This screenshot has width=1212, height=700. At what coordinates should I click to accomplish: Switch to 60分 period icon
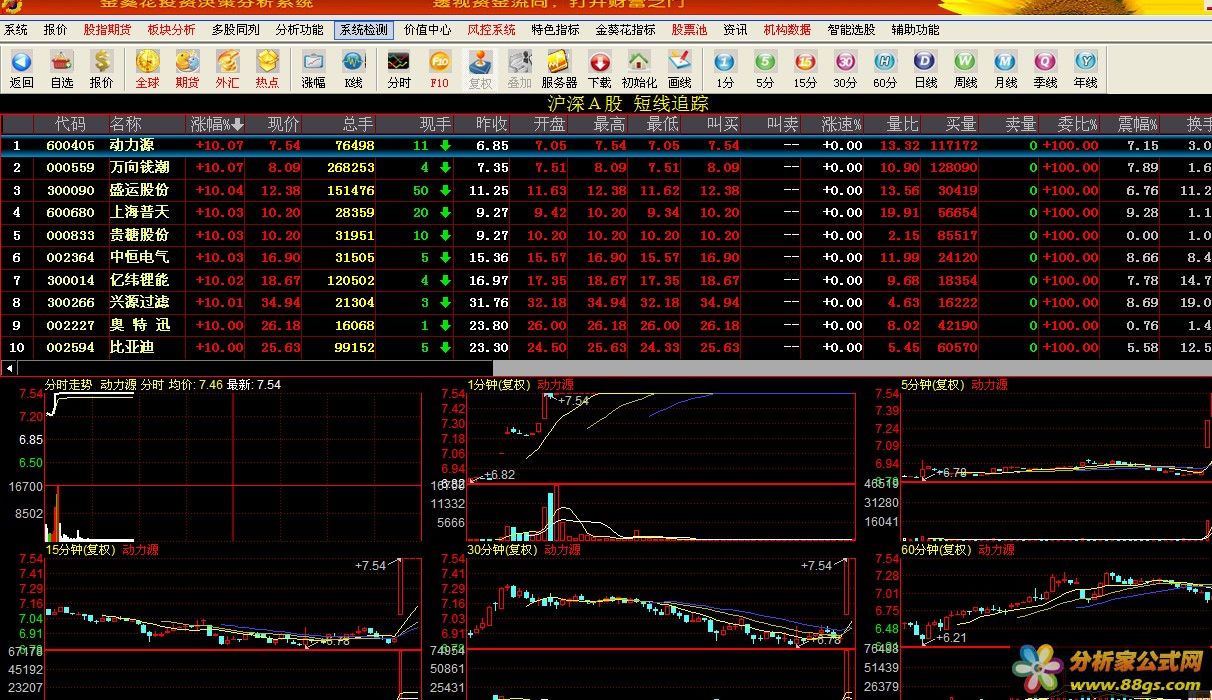click(885, 69)
